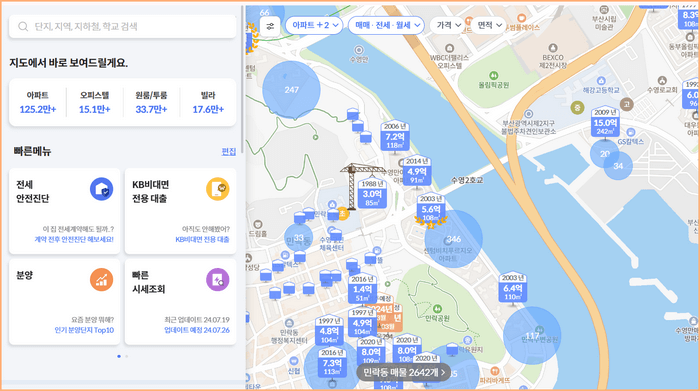
Task: Click the 수영2호교 bridge label
Action: (x=467, y=180)
